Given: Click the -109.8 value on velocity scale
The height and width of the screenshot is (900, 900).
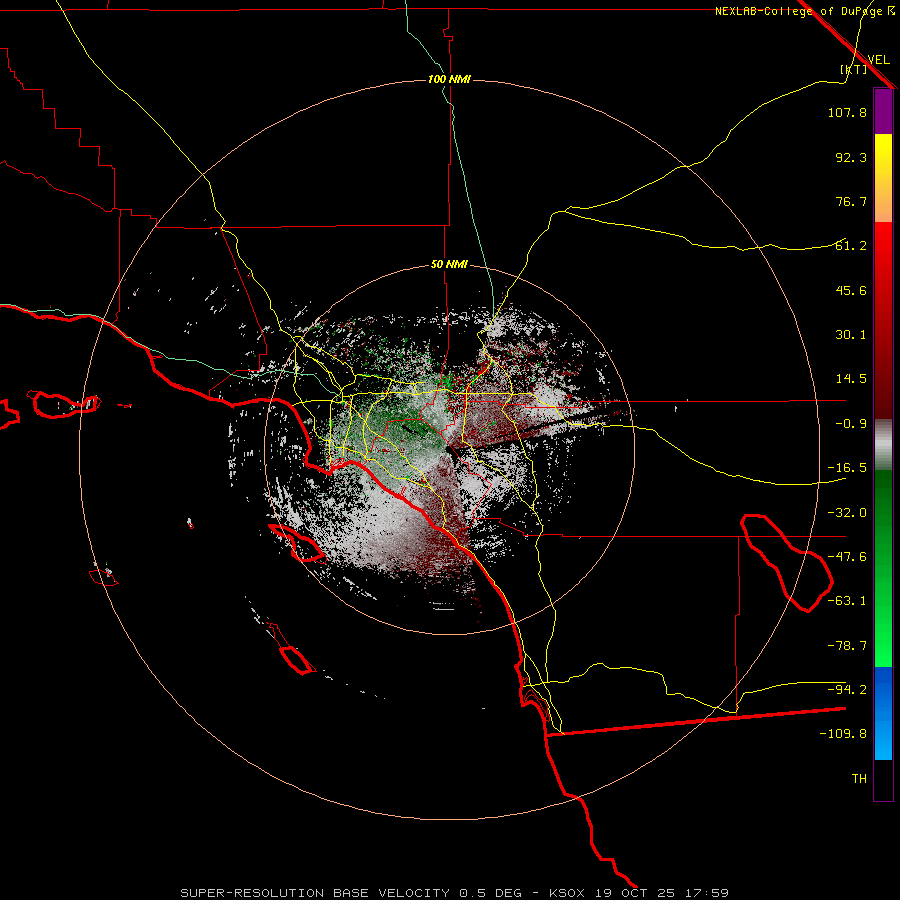Looking at the screenshot, I should [843, 734].
